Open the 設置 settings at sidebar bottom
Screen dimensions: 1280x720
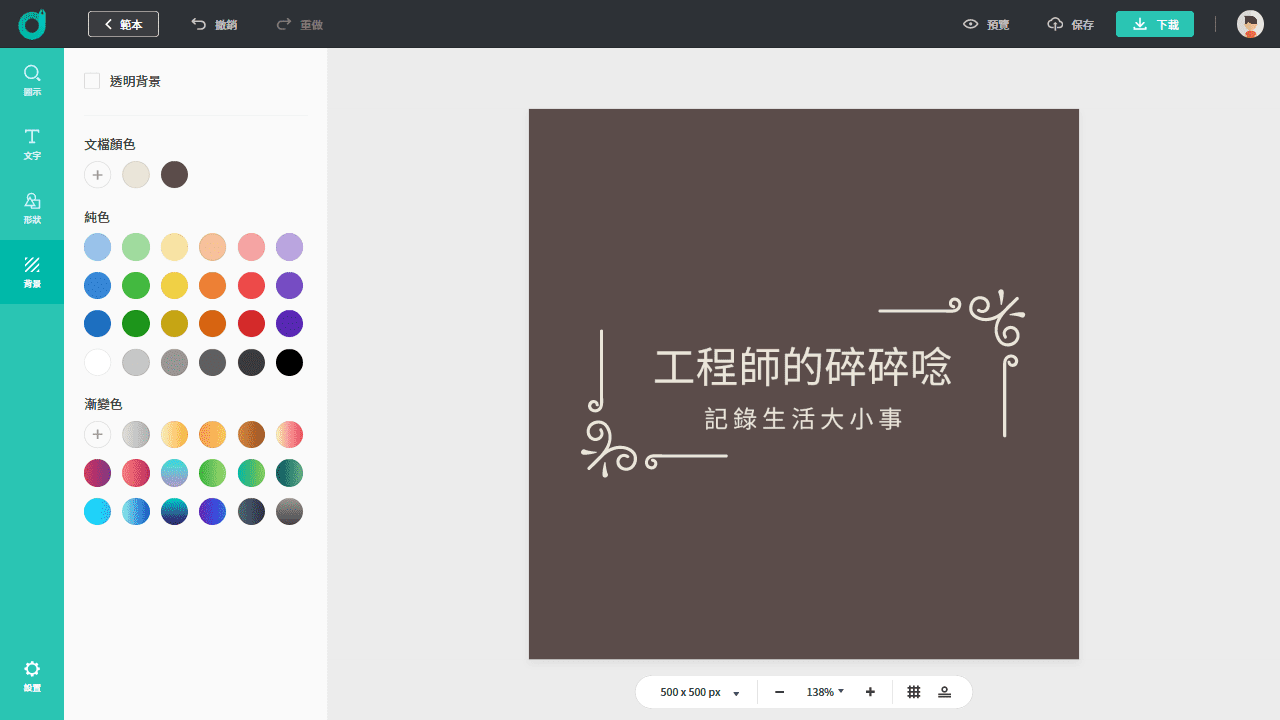32,675
